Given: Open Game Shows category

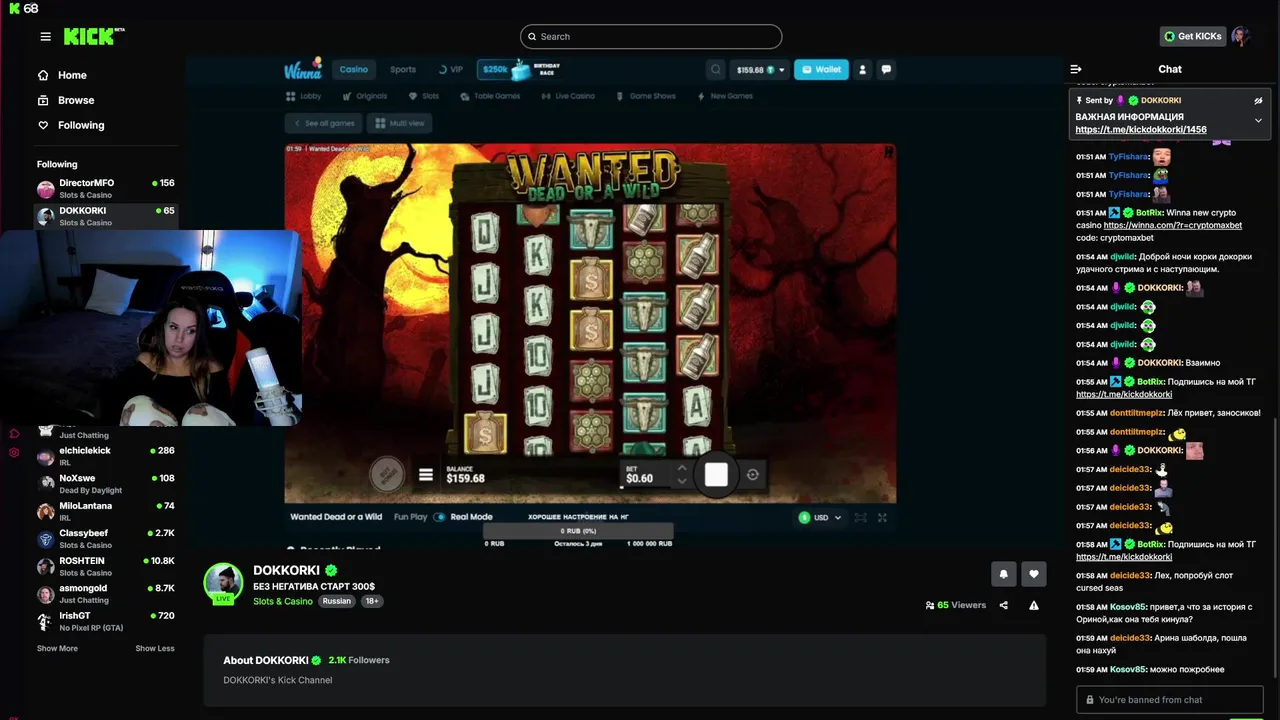Looking at the screenshot, I should 646,96.
